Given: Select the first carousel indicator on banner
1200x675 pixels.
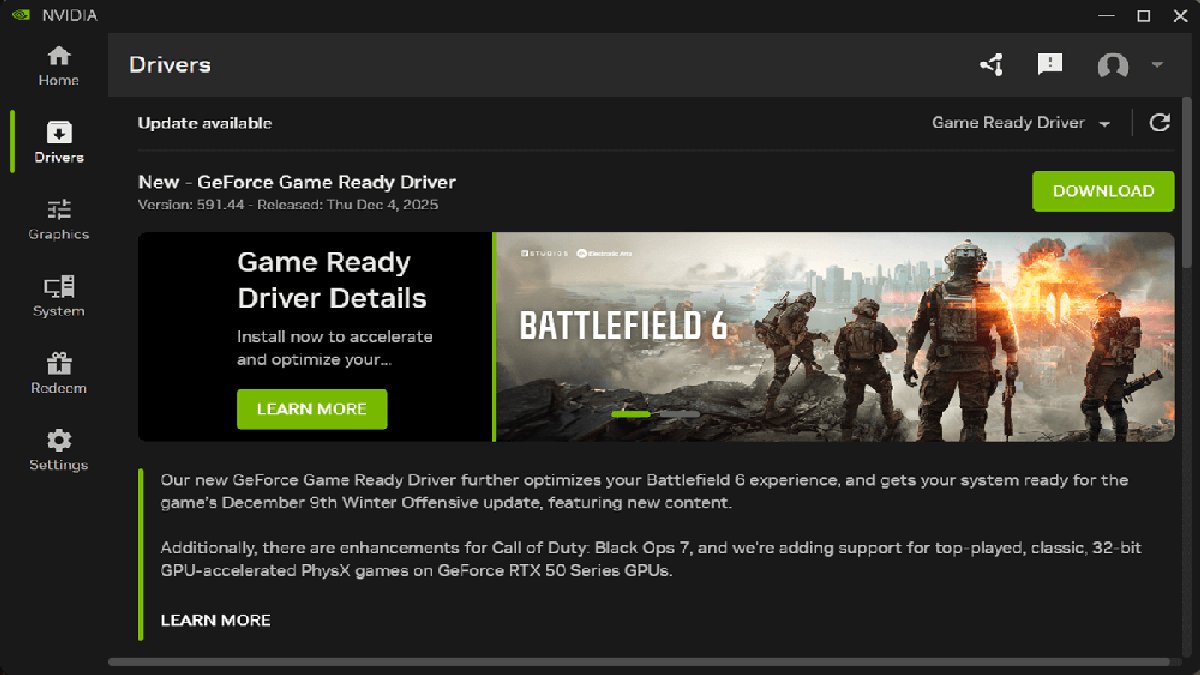Looking at the screenshot, I should [x=631, y=413].
